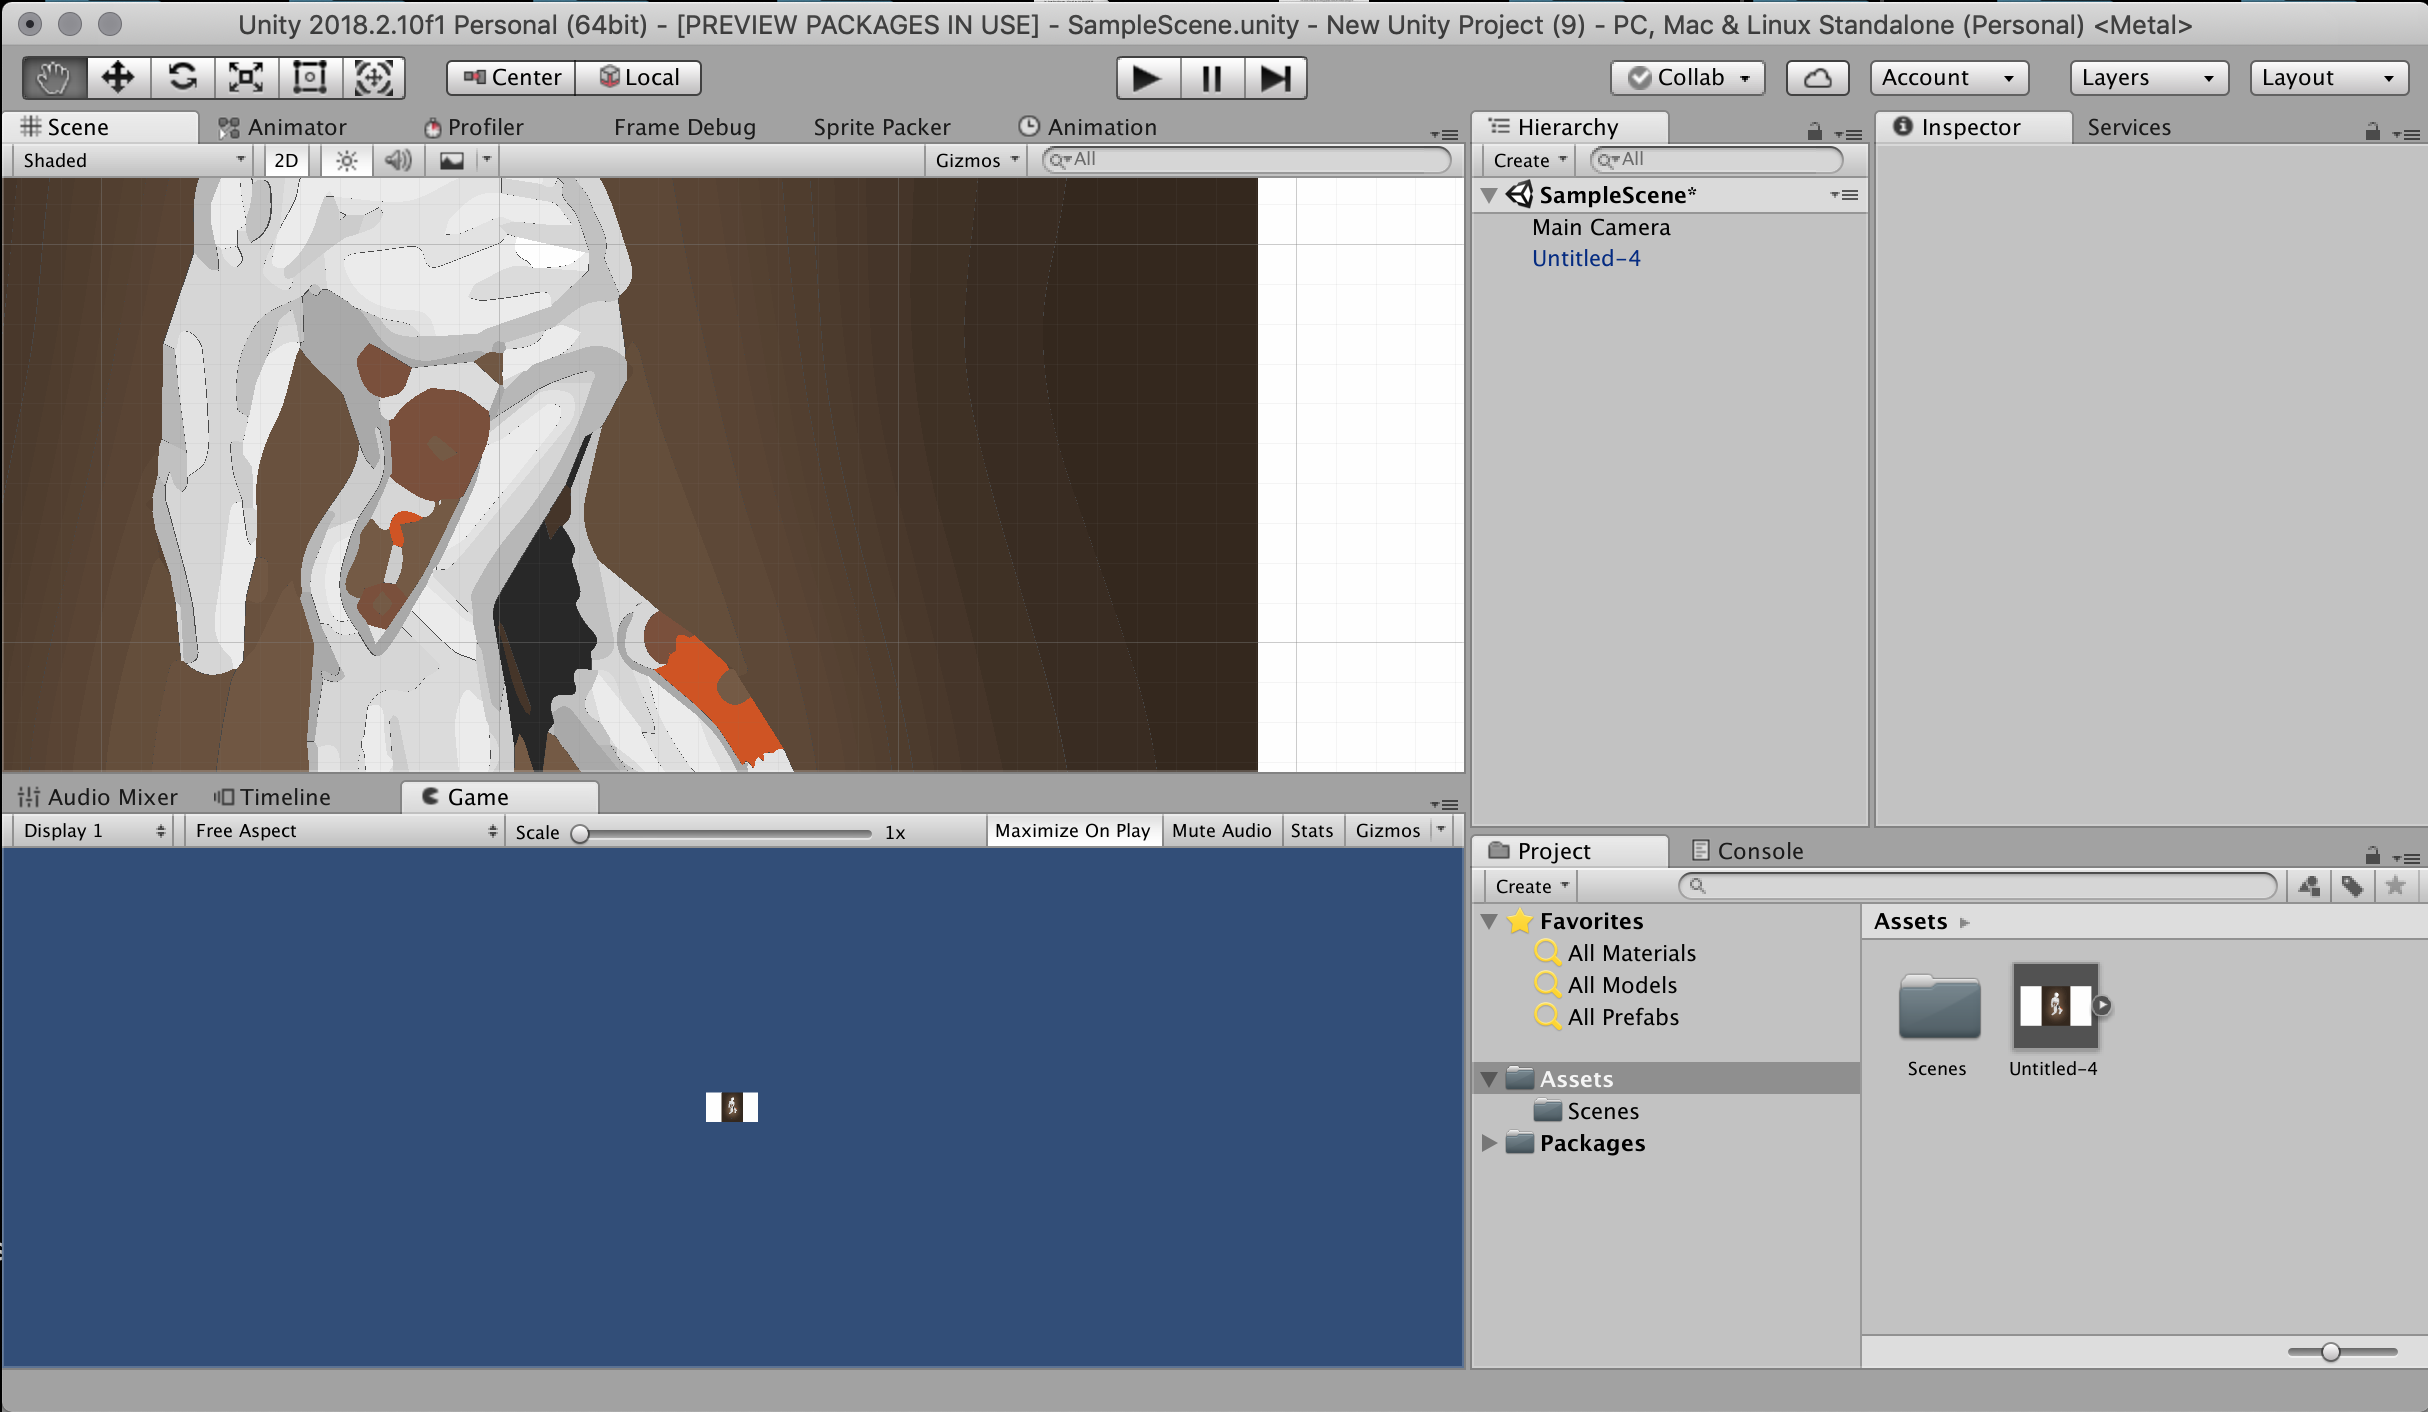The width and height of the screenshot is (2428, 1412).
Task: Click the Hierarchy search field
Action: click(1716, 160)
